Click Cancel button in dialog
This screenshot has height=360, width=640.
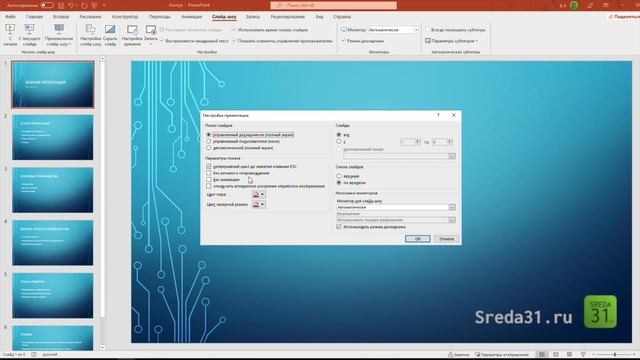pos(447,239)
